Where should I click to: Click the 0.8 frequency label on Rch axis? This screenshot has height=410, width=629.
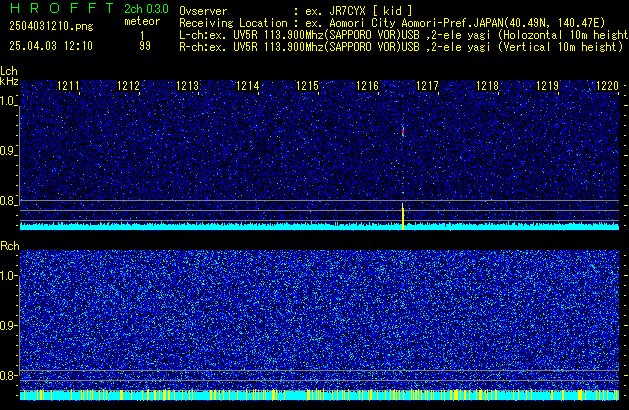coord(7,375)
